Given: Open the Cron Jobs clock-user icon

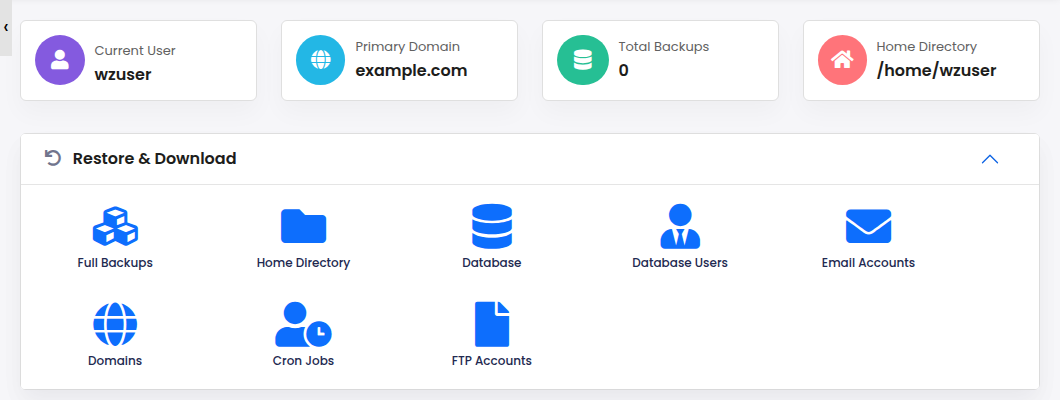Looking at the screenshot, I should pyautogui.click(x=304, y=324).
